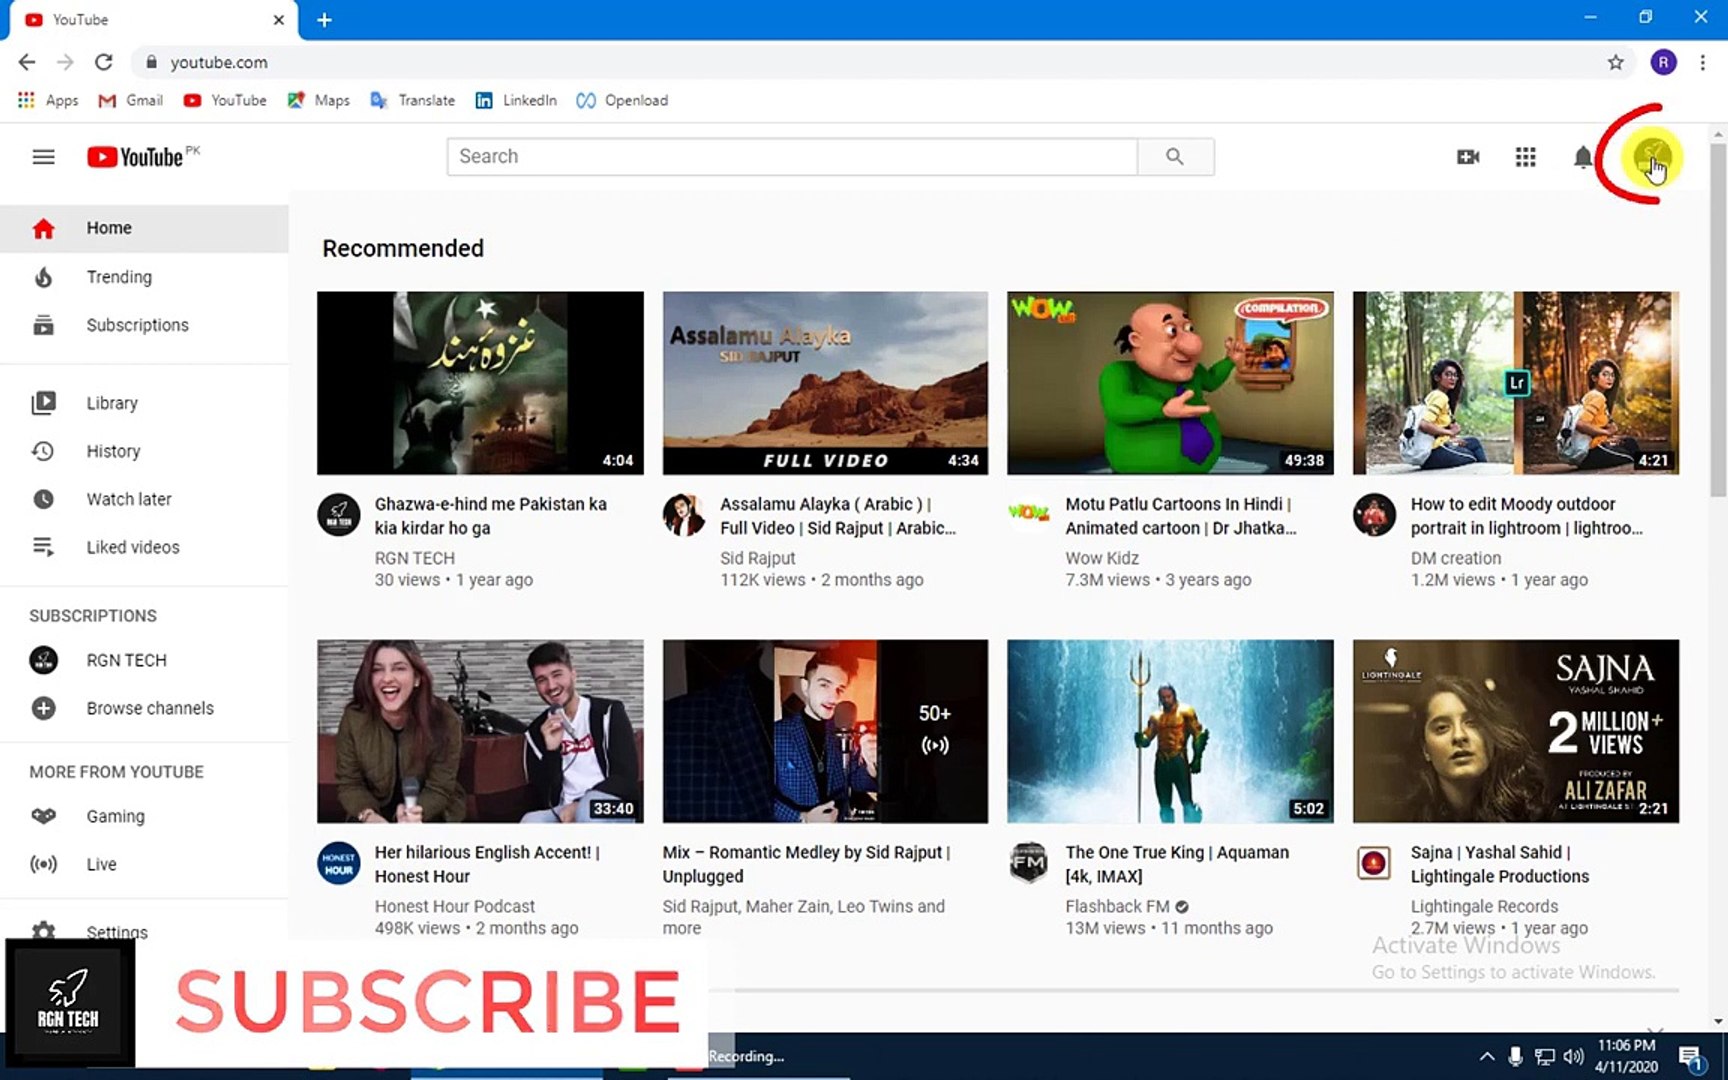Viewport: 1728px width, 1080px height.
Task: Reload the YouTube page
Action: (x=104, y=62)
